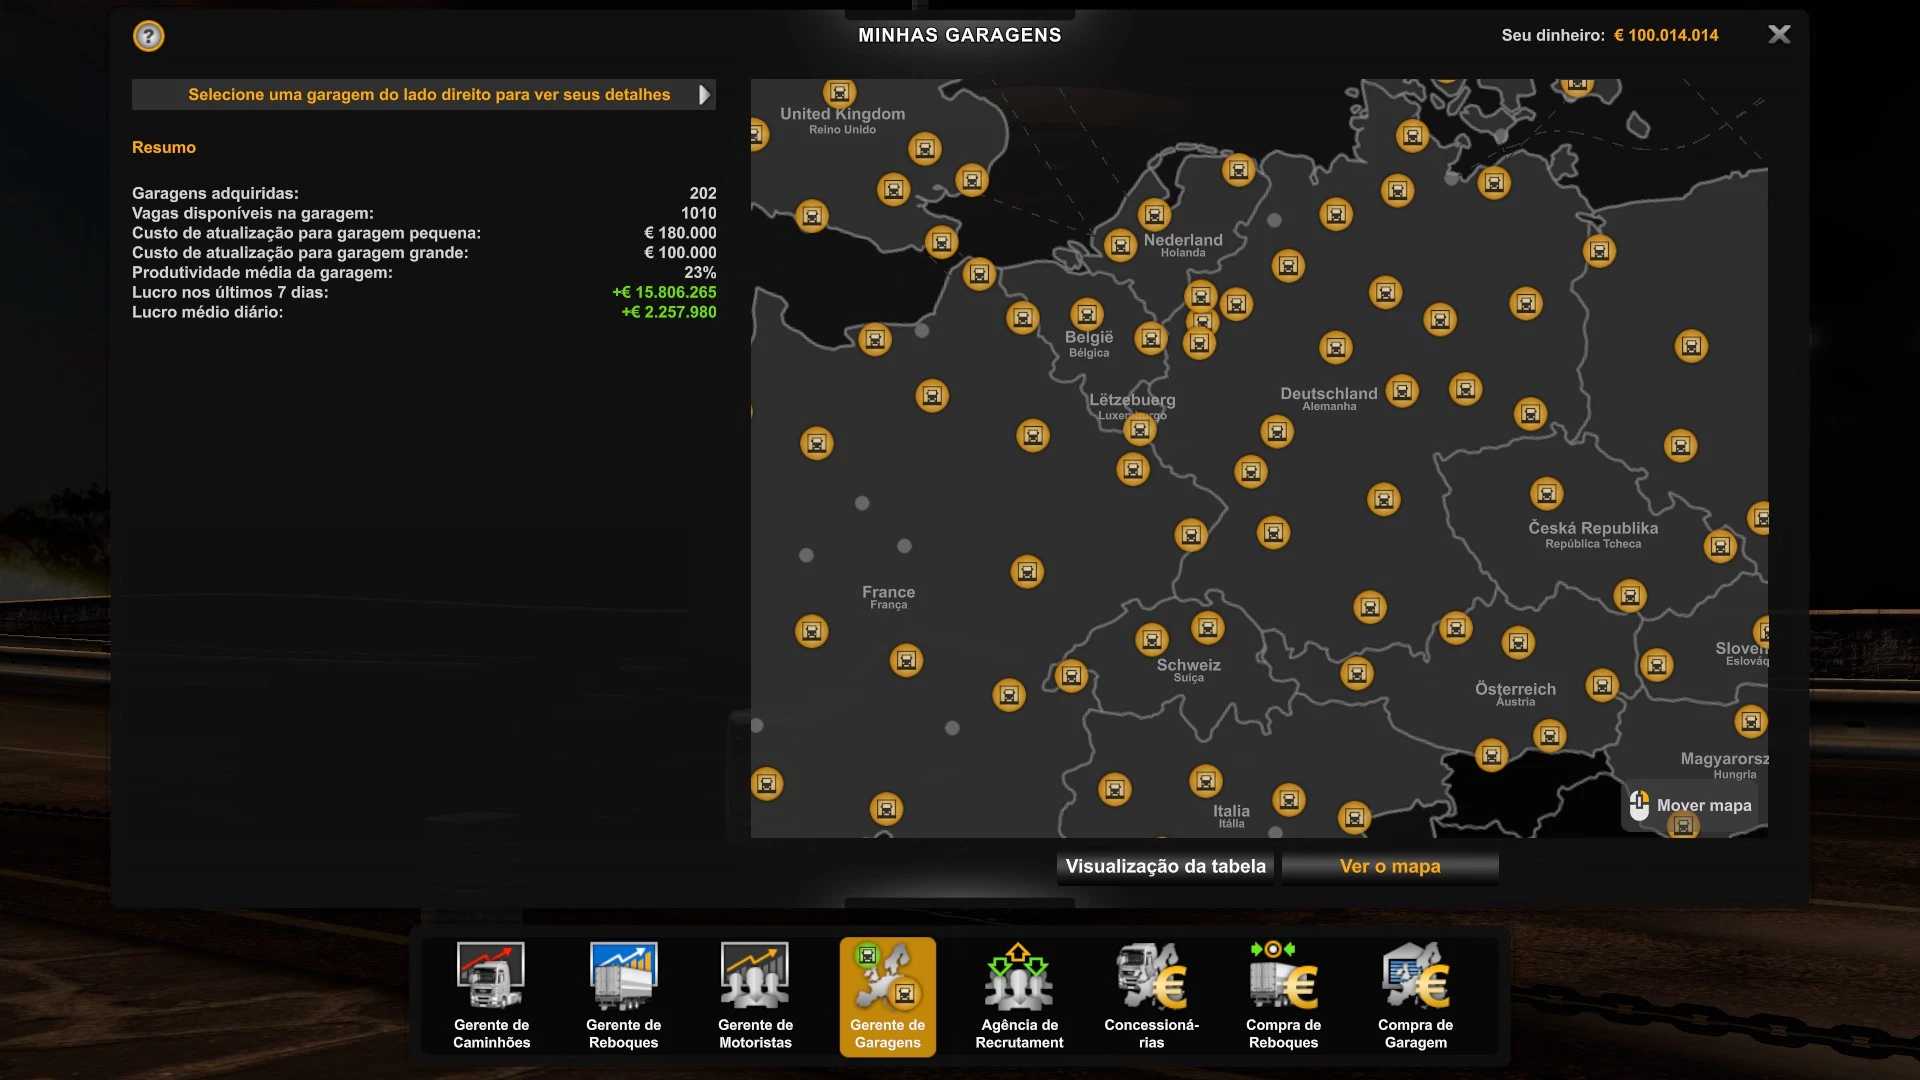Switch to Ver o mapa view
1920x1080 pixels.
[x=1389, y=867]
